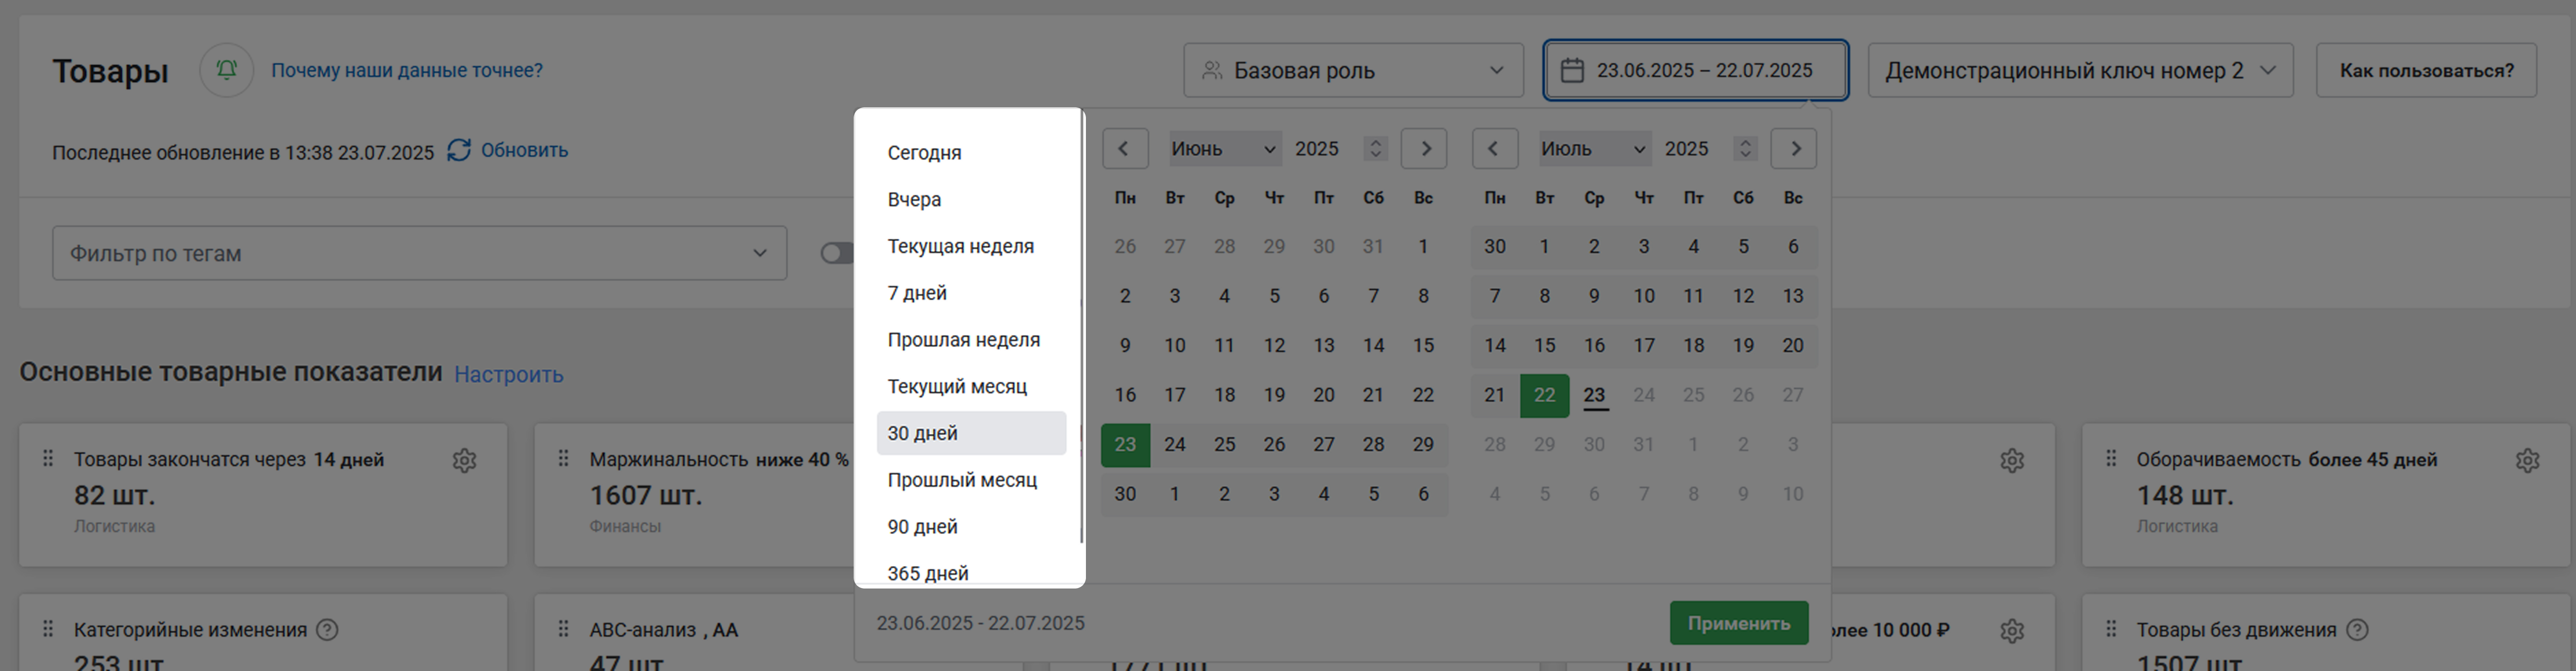The image size is (2576, 671).
Task: Click drag handle on ABC-анализ card
Action: pyautogui.click(x=563, y=629)
